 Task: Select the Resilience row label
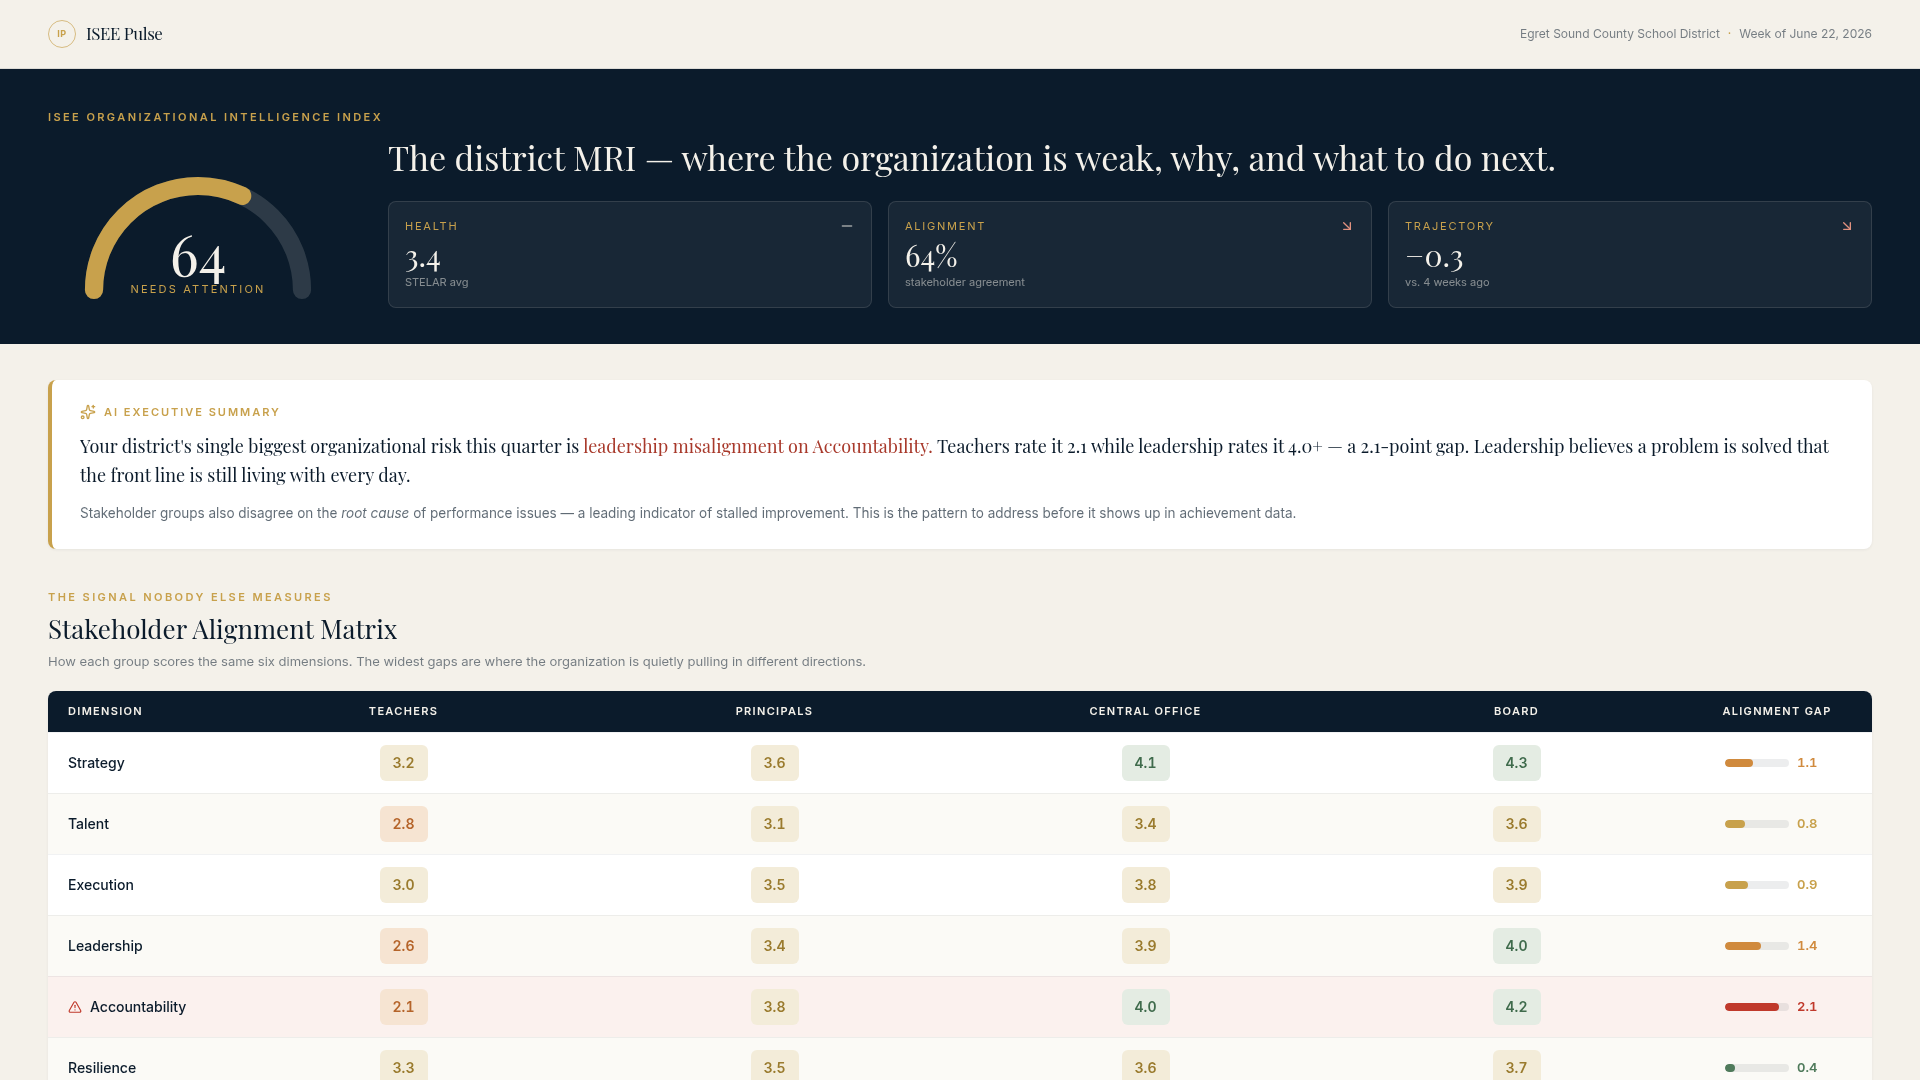tap(102, 1068)
